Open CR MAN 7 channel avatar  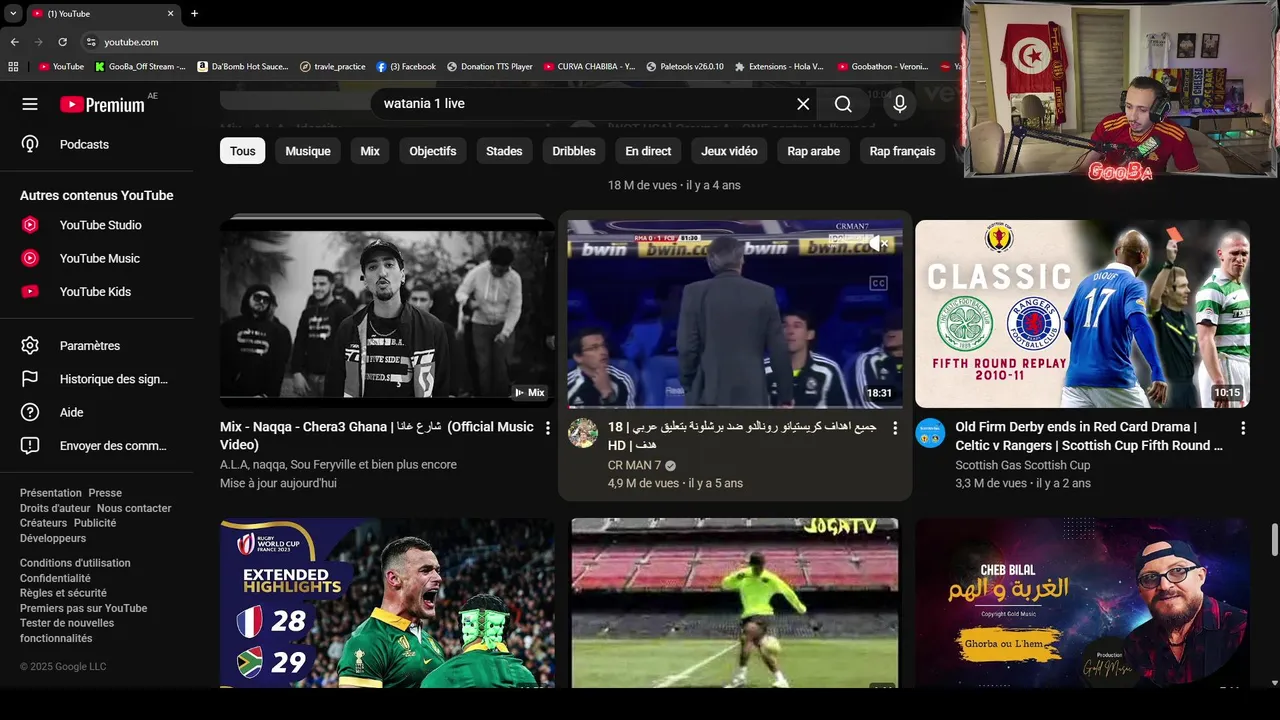tap(583, 433)
